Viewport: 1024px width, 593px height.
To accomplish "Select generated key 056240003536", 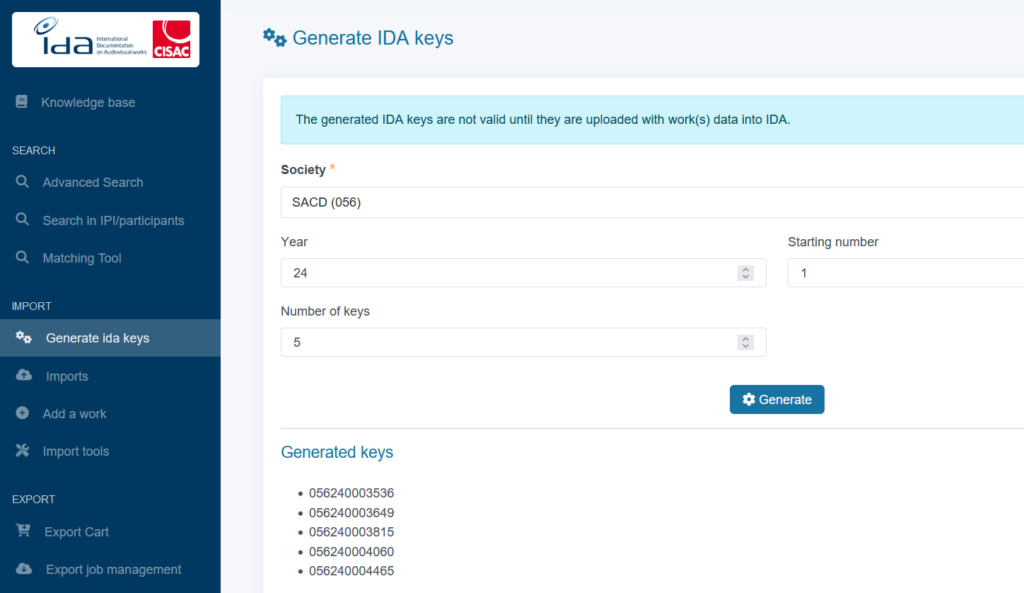I will (x=351, y=493).
